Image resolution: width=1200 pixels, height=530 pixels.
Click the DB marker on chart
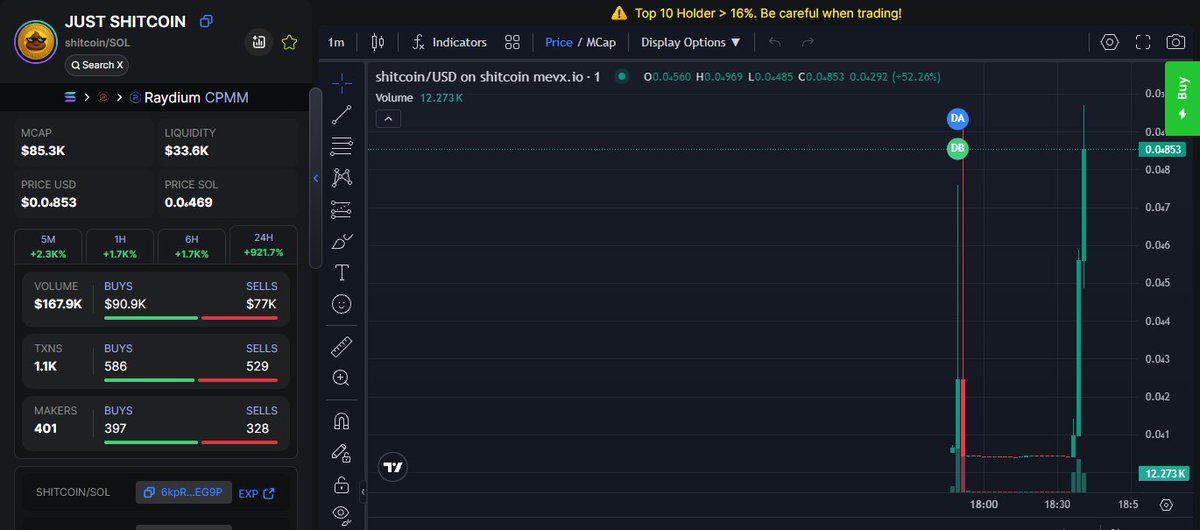(958, 148)
